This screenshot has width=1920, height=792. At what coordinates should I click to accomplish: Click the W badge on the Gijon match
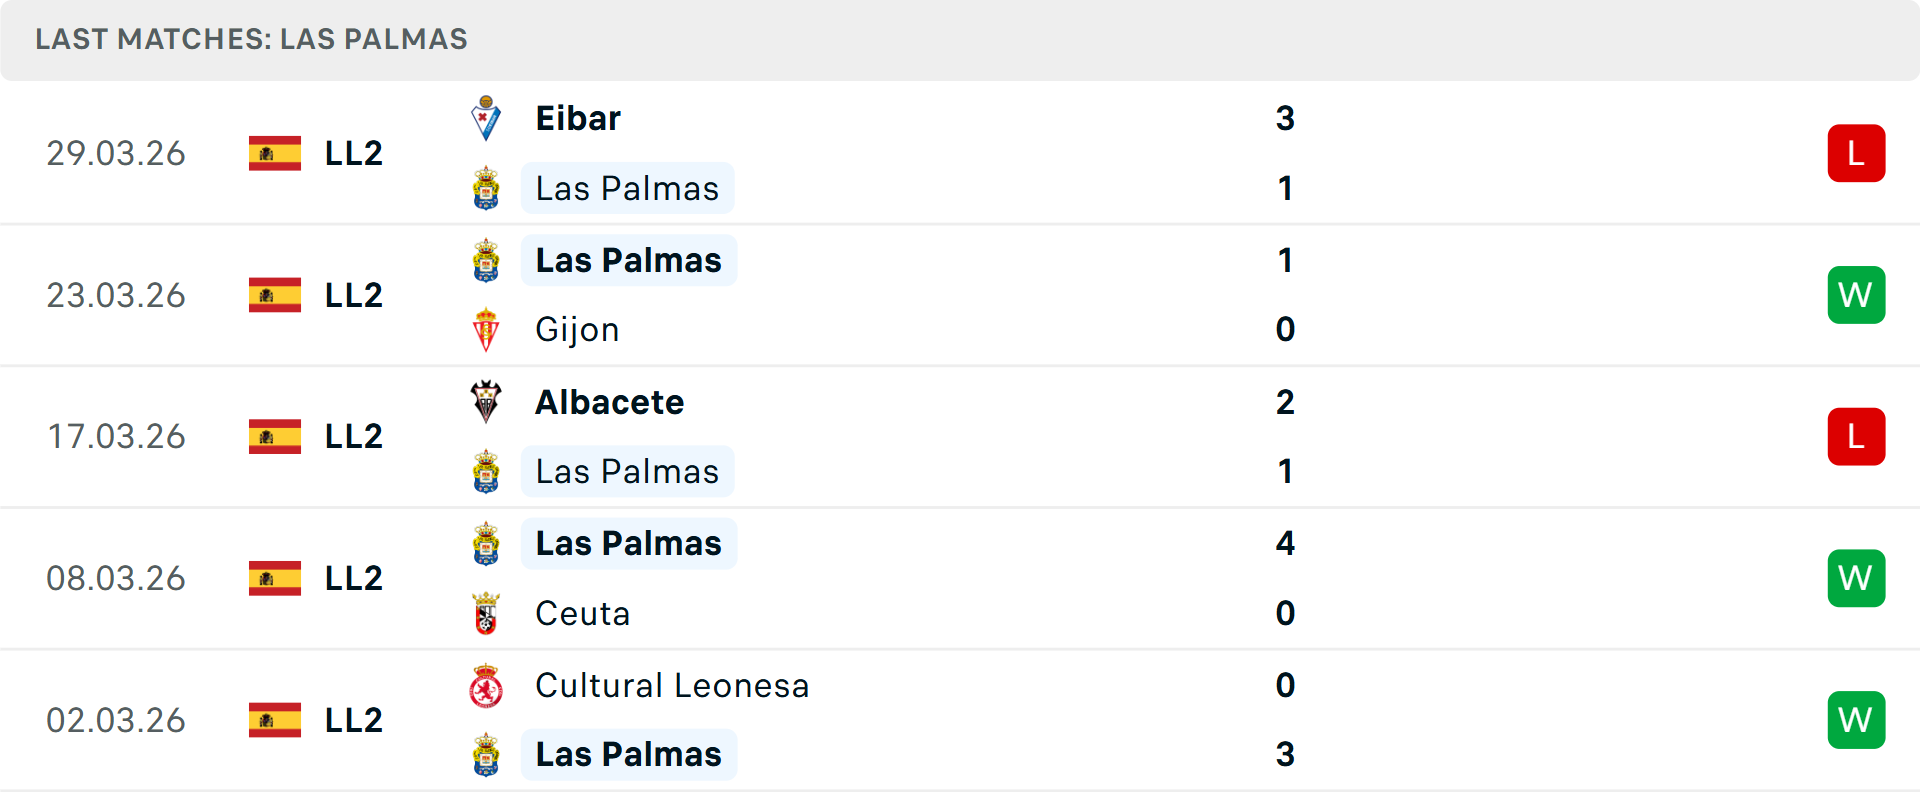click(1857, 294)
